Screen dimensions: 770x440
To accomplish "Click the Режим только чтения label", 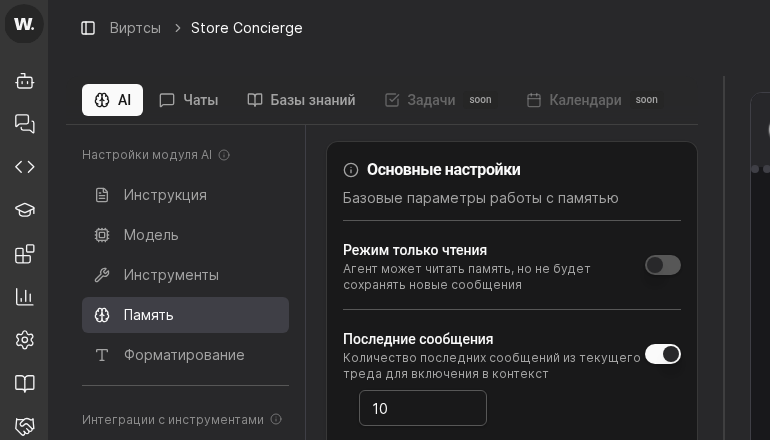I will coord(415,250).
